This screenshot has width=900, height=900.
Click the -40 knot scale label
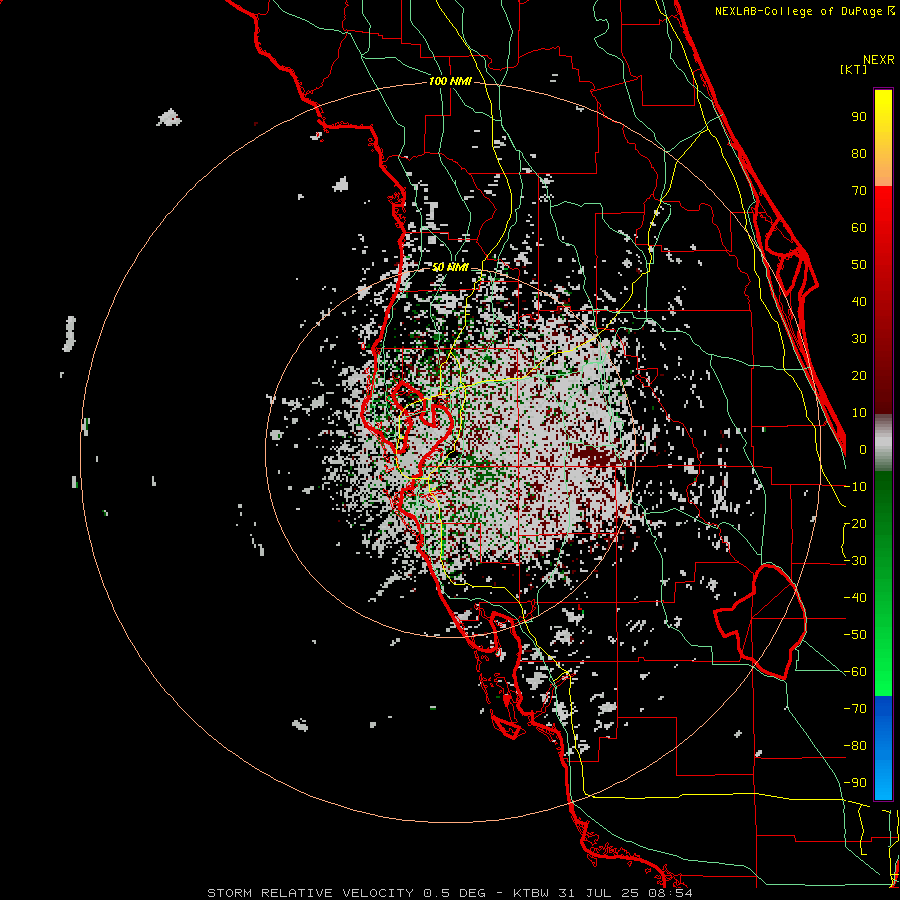point(855,598)
